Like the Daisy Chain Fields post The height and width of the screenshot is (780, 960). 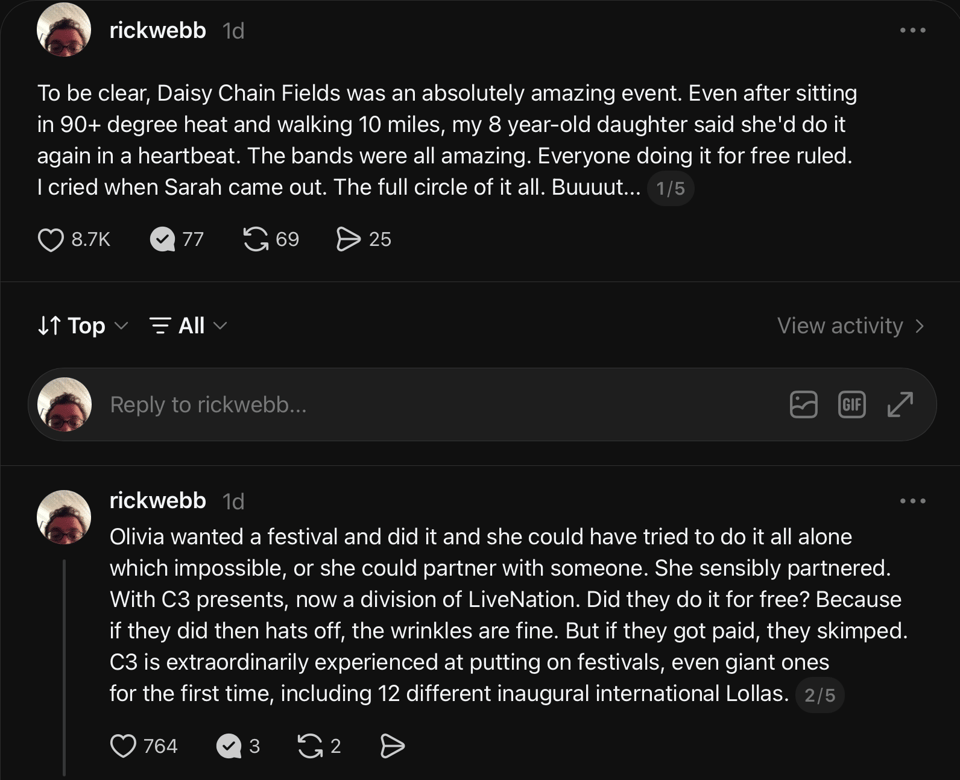pos(51,239)
